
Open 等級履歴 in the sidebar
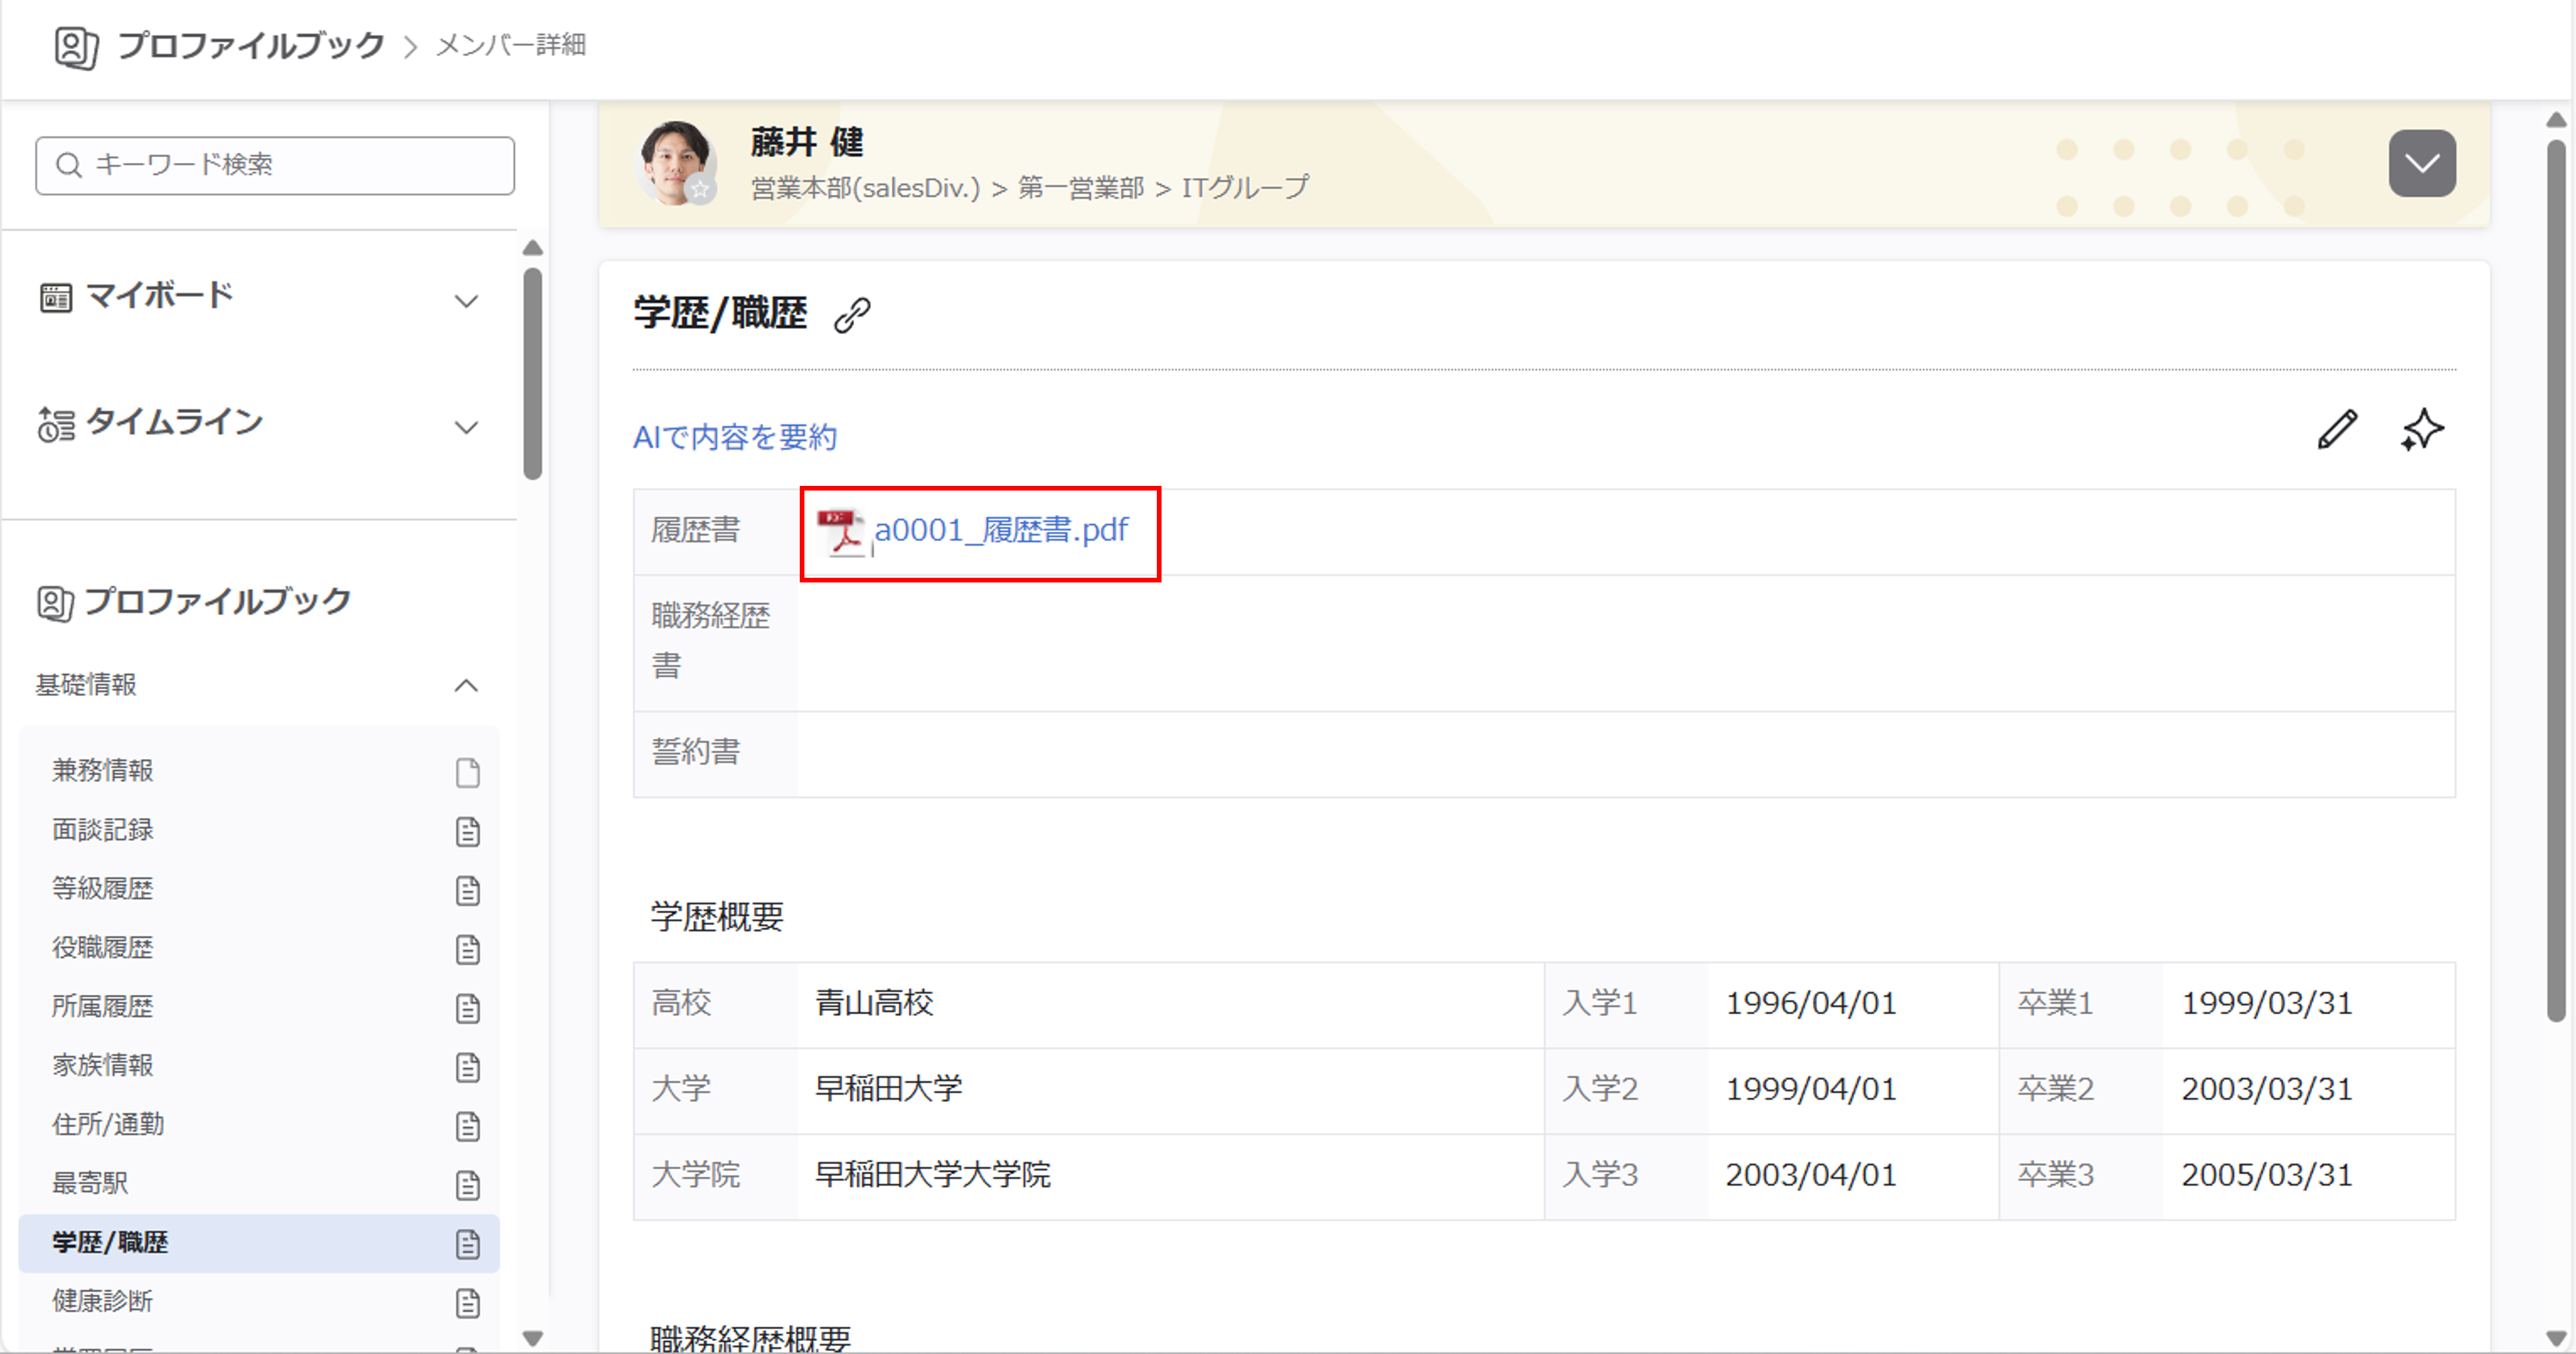[x=103, y=889]
